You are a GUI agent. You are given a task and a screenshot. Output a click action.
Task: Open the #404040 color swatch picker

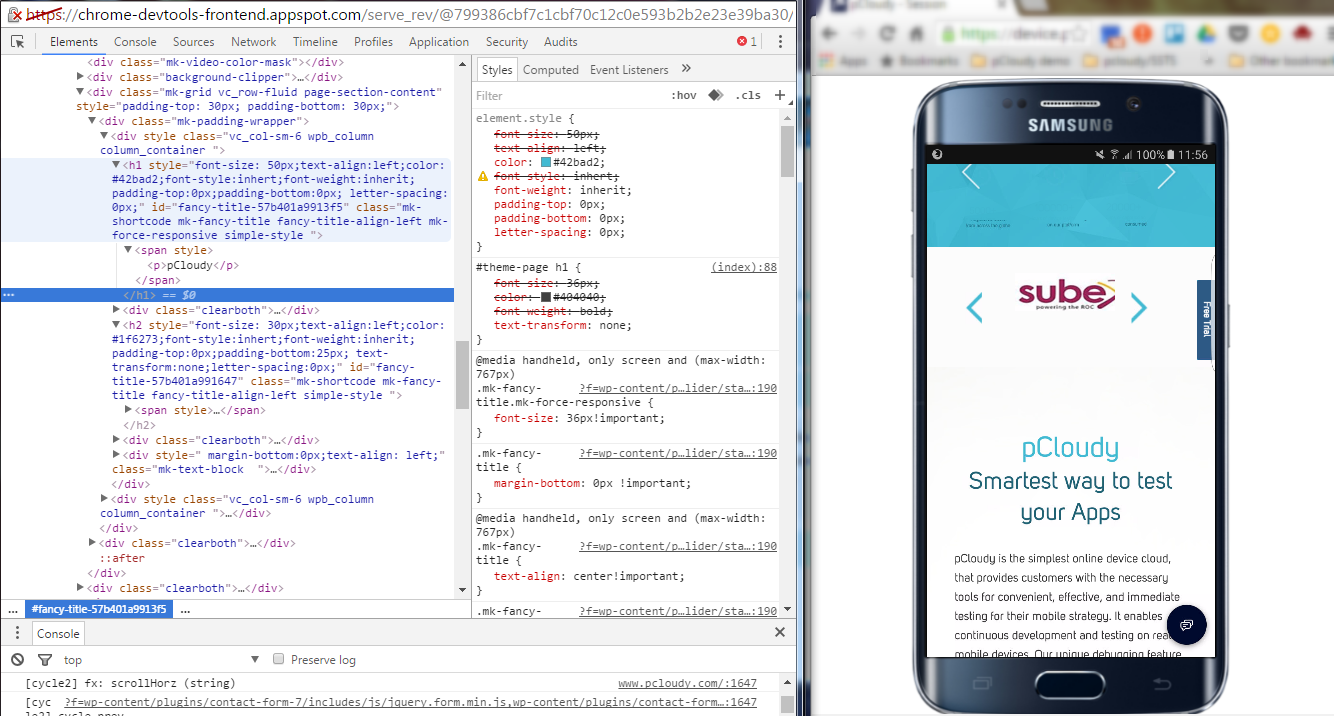point(545,297)
